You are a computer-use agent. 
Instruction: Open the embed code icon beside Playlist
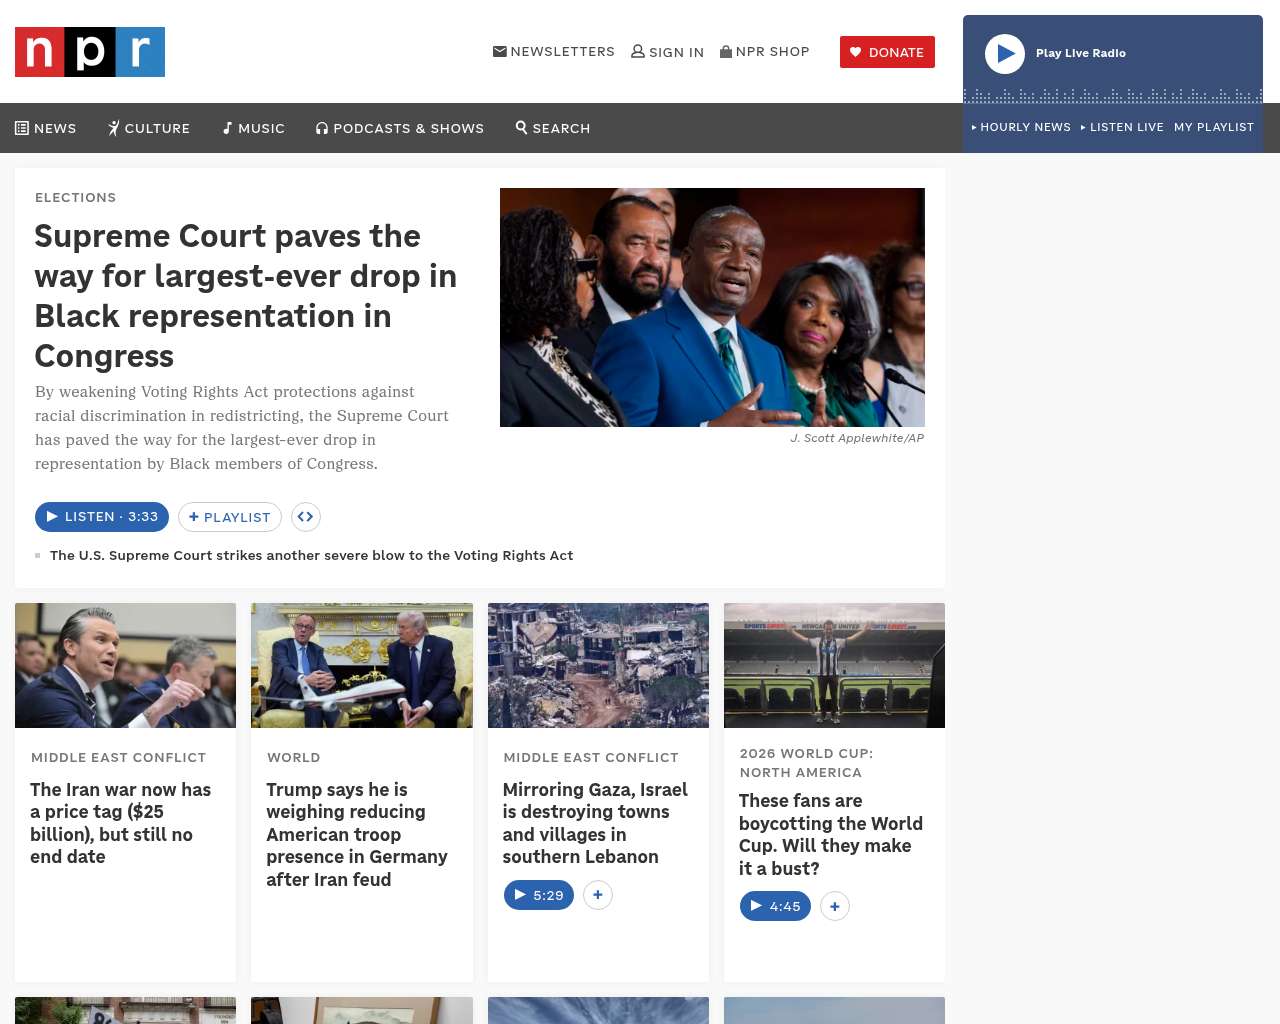tap(306, 517)
